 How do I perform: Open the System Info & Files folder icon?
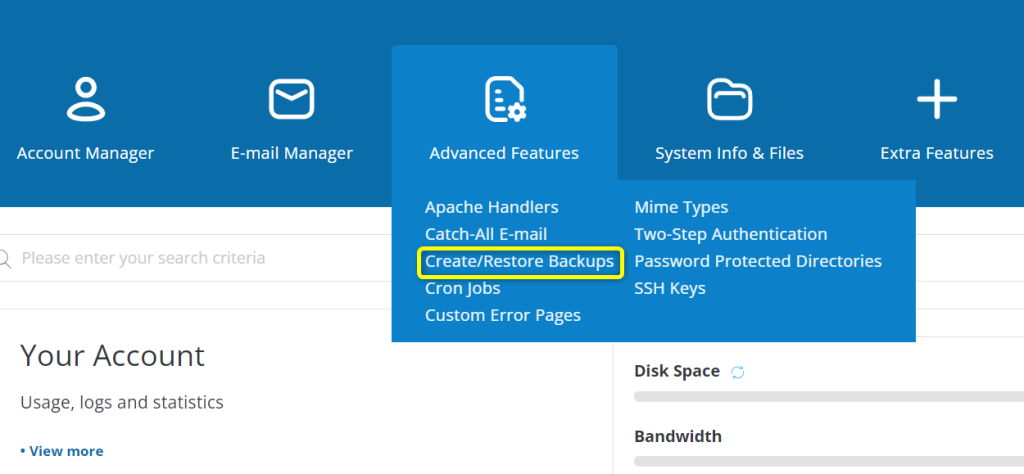(729, 99)
